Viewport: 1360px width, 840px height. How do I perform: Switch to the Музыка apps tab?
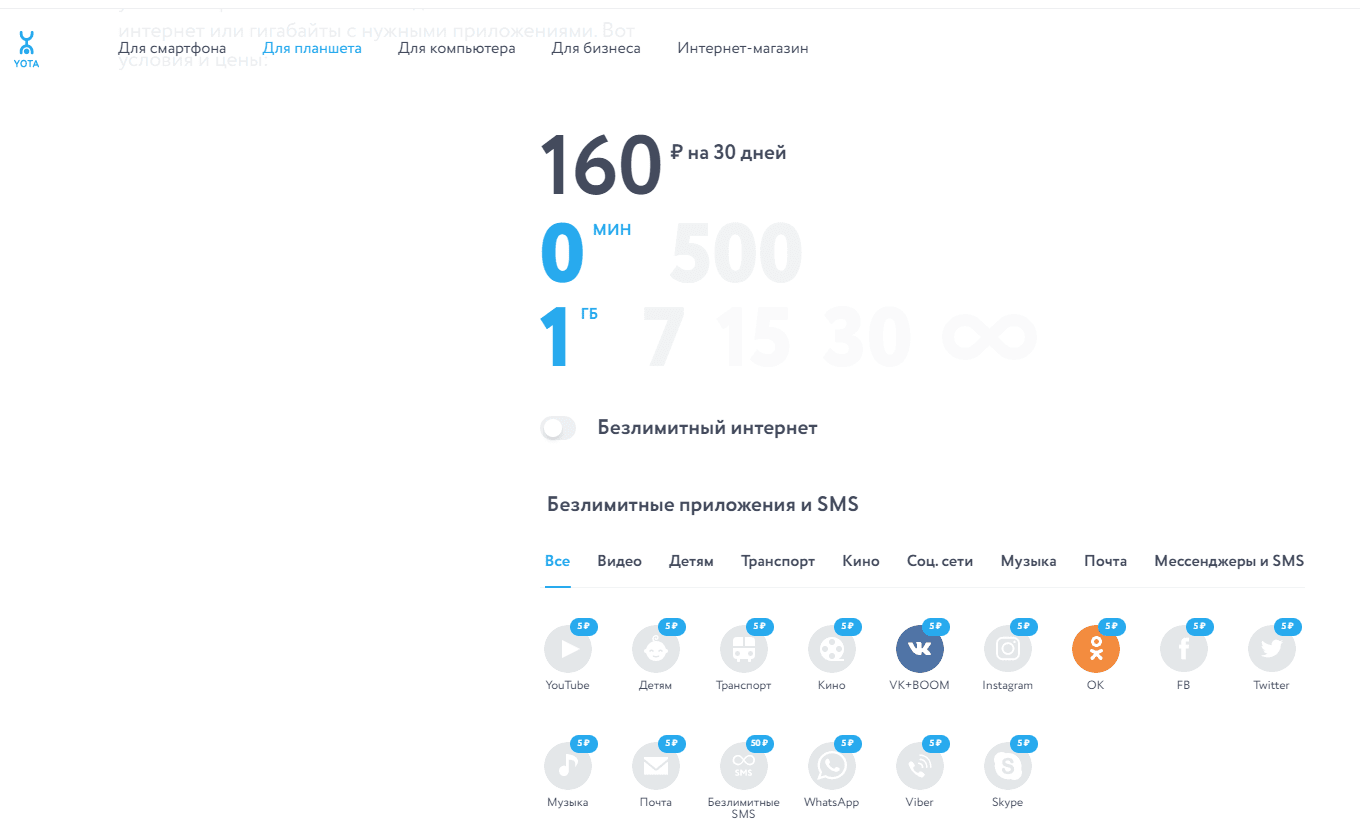click(x=1028, y=561)
